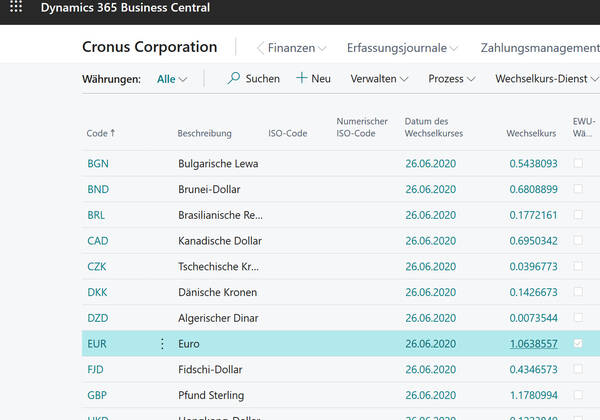600x420 pixels.
Task: Open the FJD currency code link
Action: tap(95, 370)
